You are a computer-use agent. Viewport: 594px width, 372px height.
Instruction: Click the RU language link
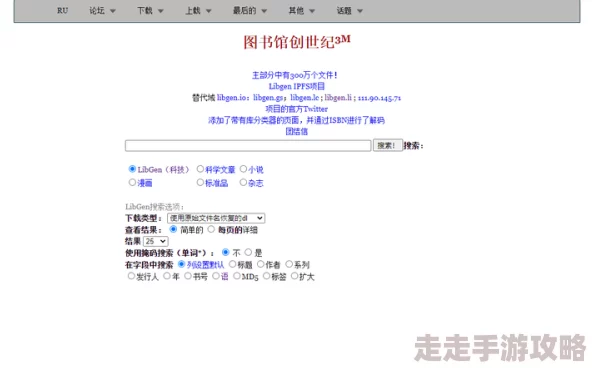(x=63, y=11)
